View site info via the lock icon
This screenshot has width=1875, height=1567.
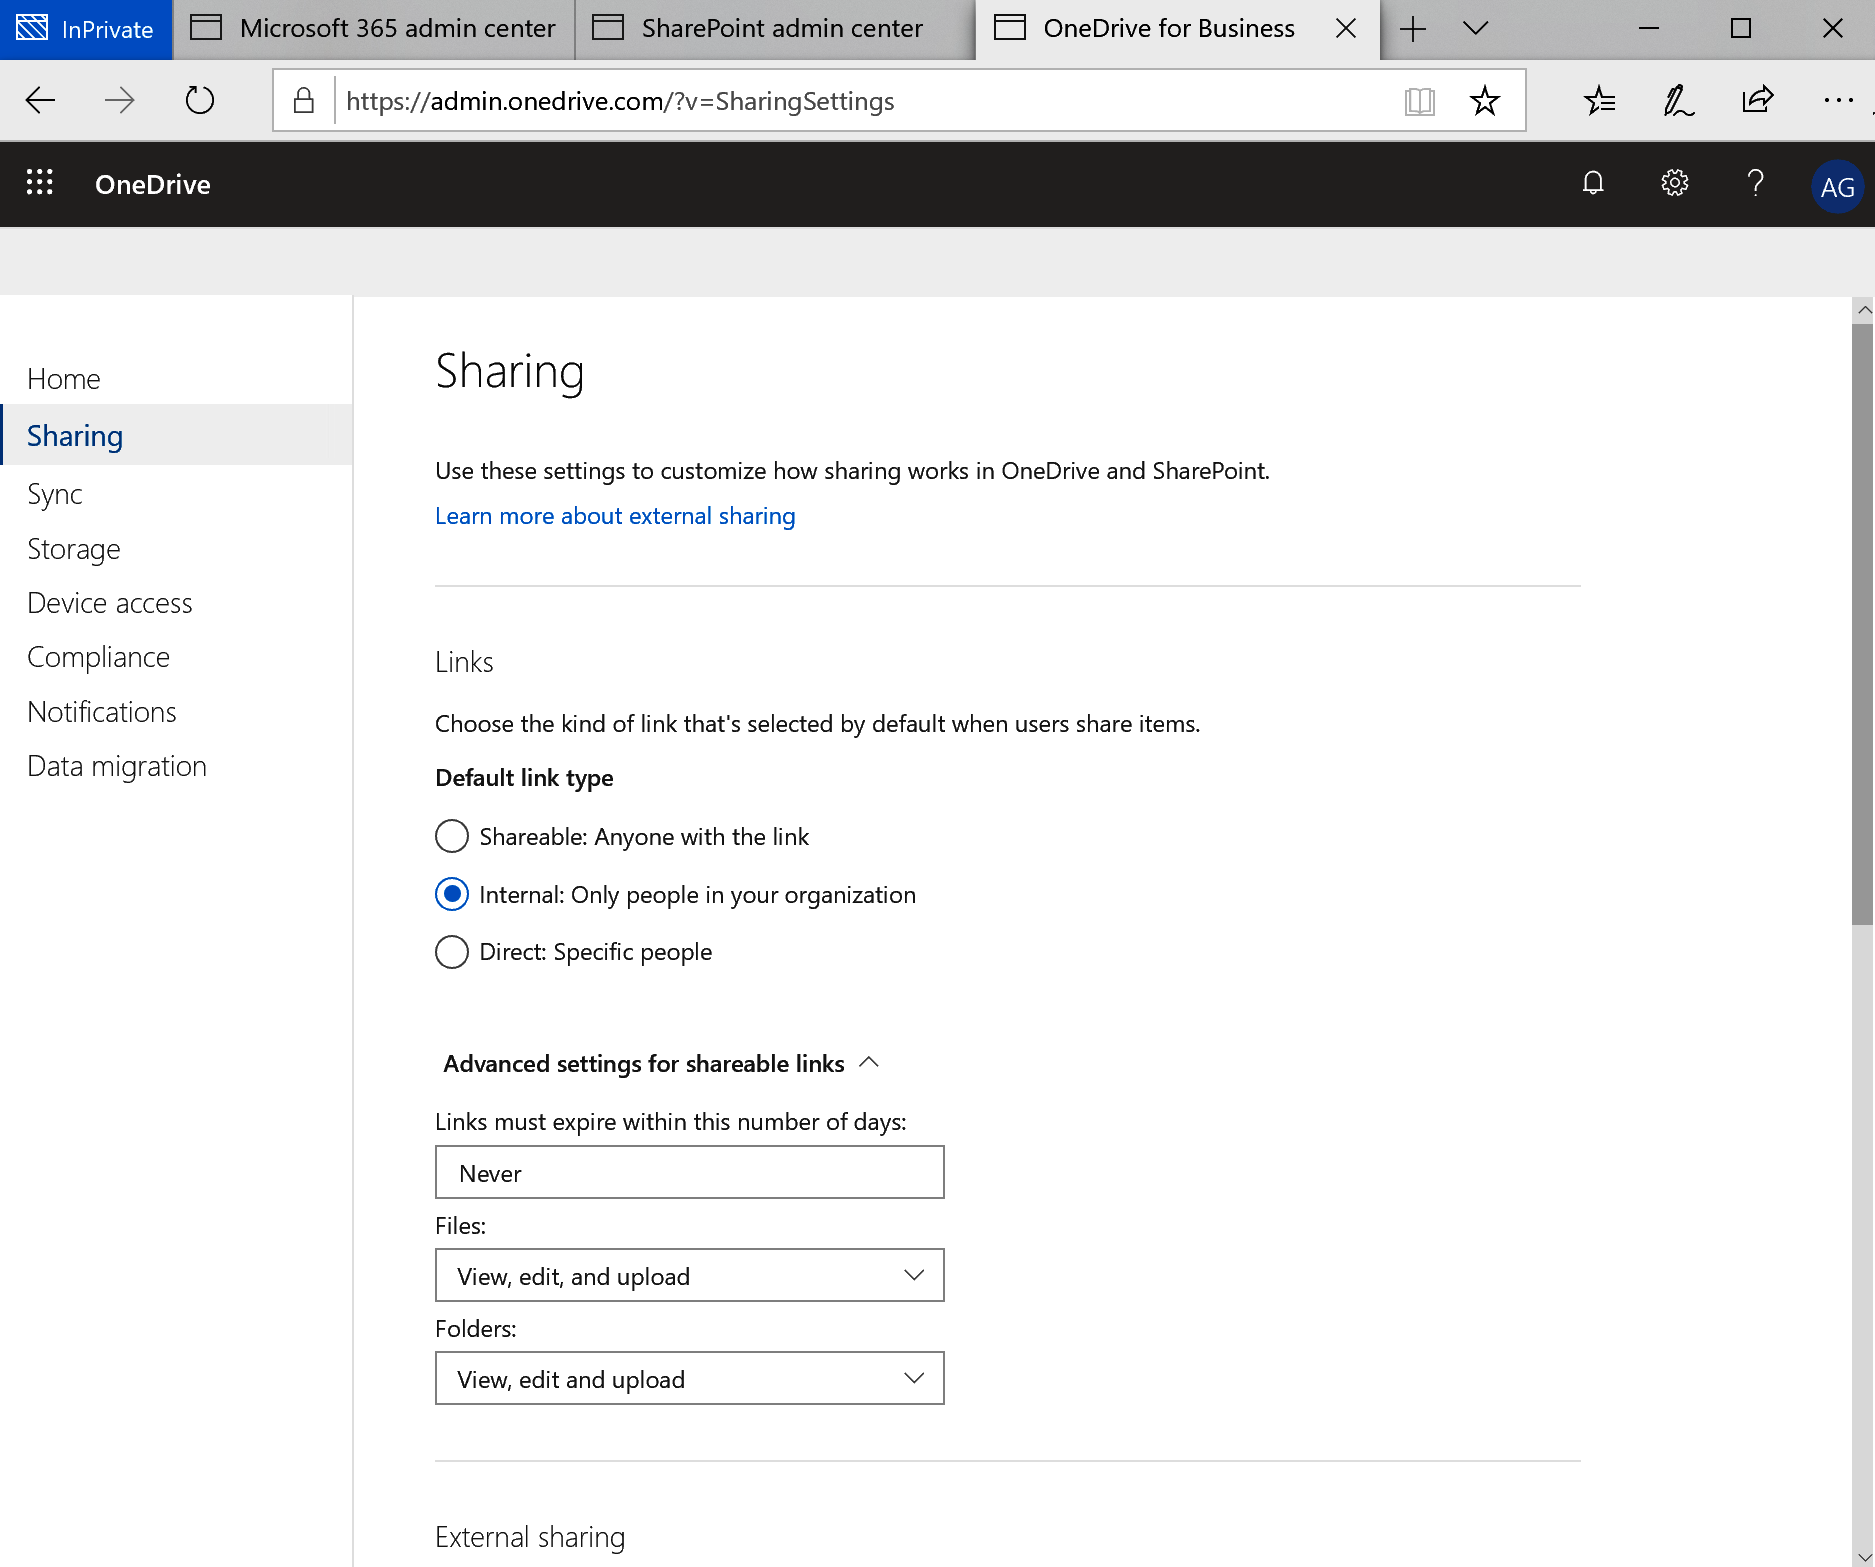click(304, 100)
